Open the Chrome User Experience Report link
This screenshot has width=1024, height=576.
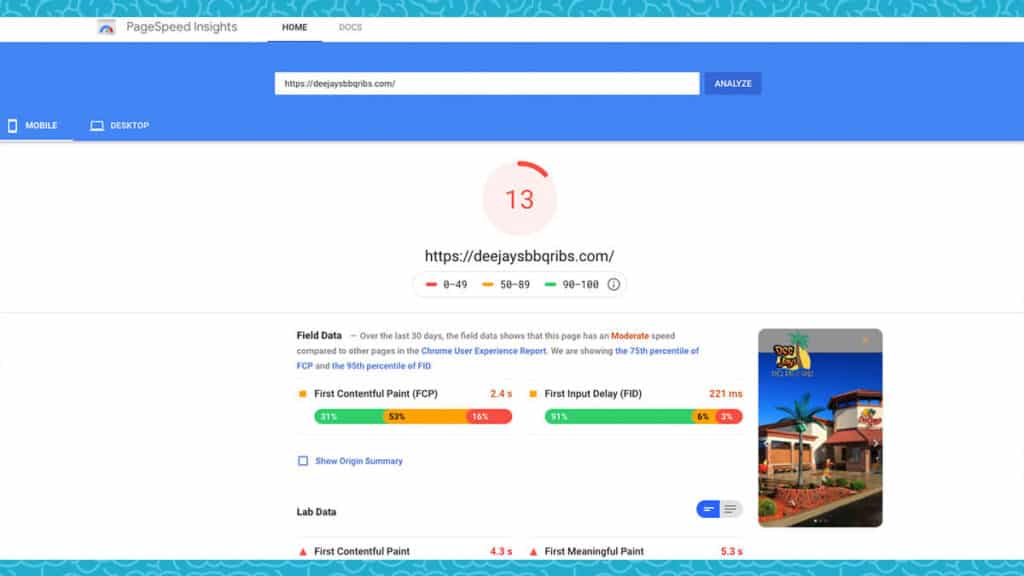tap(483, 352)
